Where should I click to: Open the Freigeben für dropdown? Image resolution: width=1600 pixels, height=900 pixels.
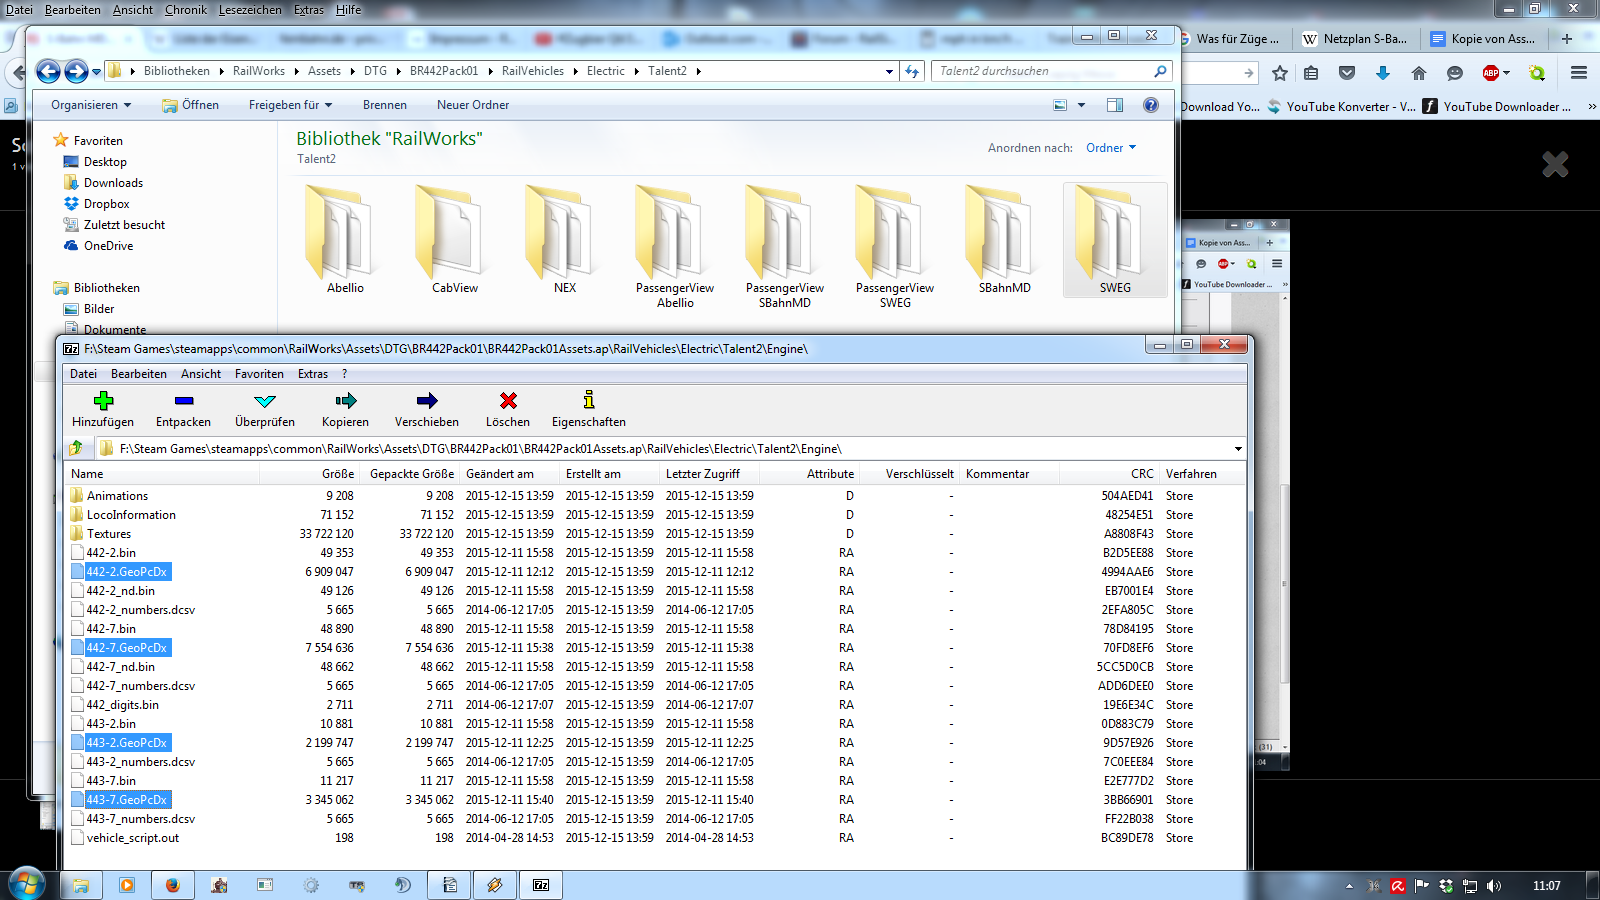[x=290, y=105]
